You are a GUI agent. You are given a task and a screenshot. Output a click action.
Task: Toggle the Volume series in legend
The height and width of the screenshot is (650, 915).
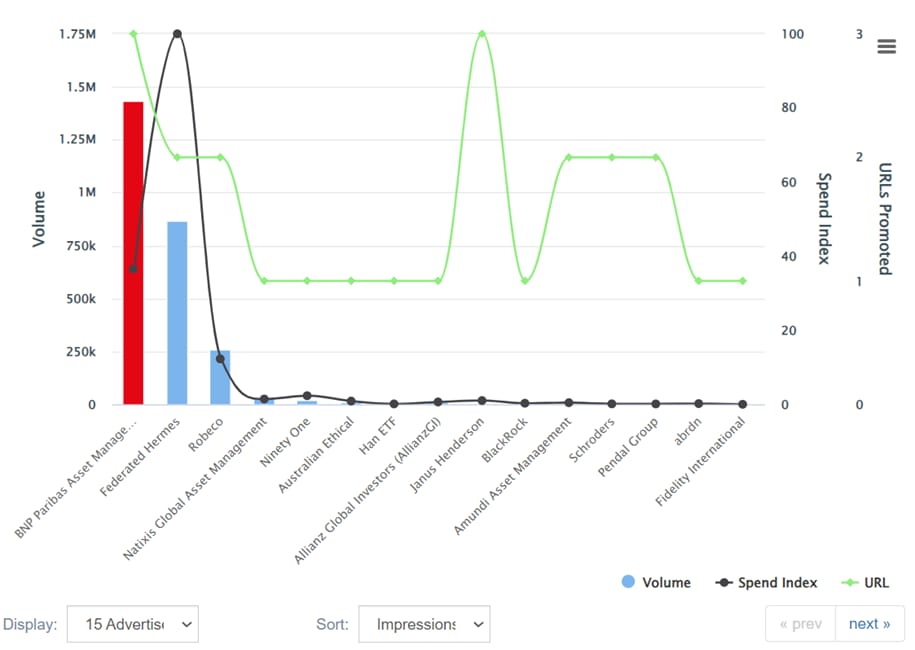click(x=656, y=582)
